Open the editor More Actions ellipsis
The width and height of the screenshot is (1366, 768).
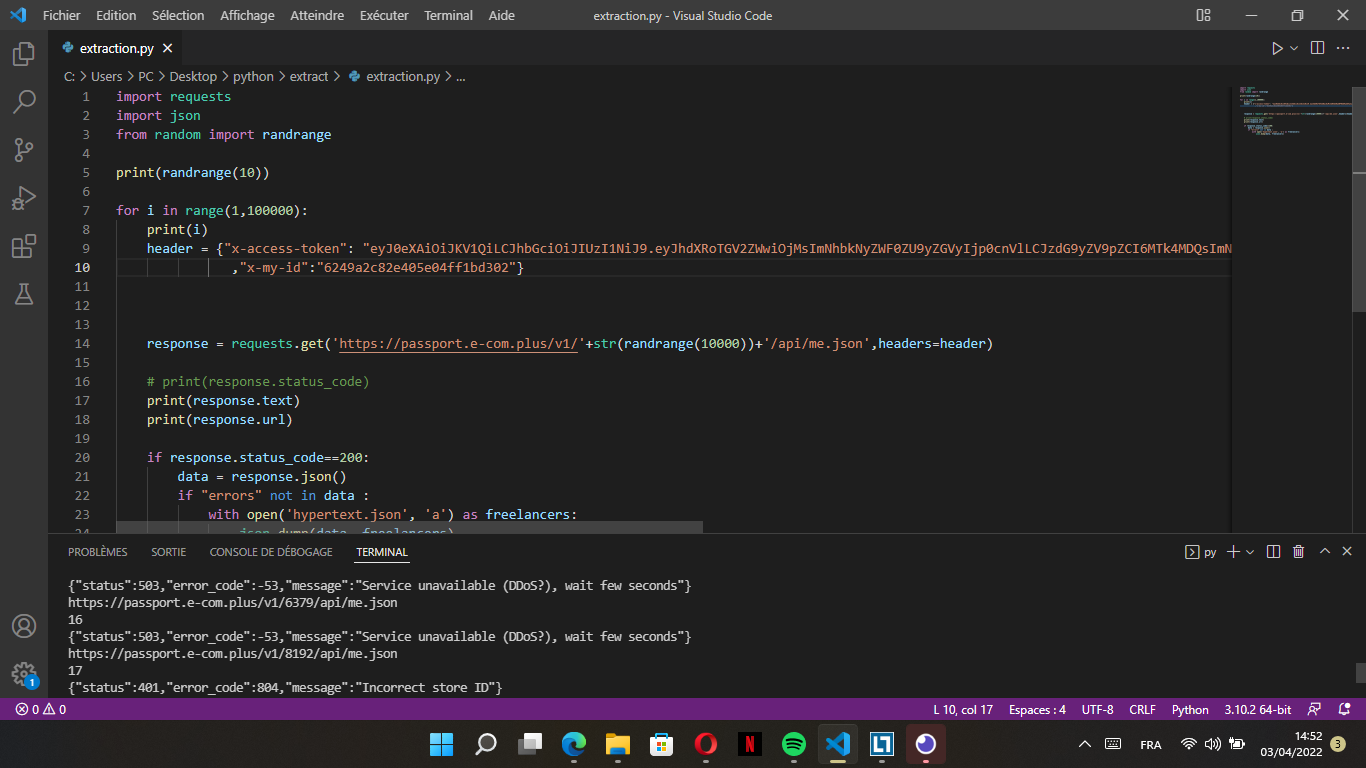point(1344,48)
